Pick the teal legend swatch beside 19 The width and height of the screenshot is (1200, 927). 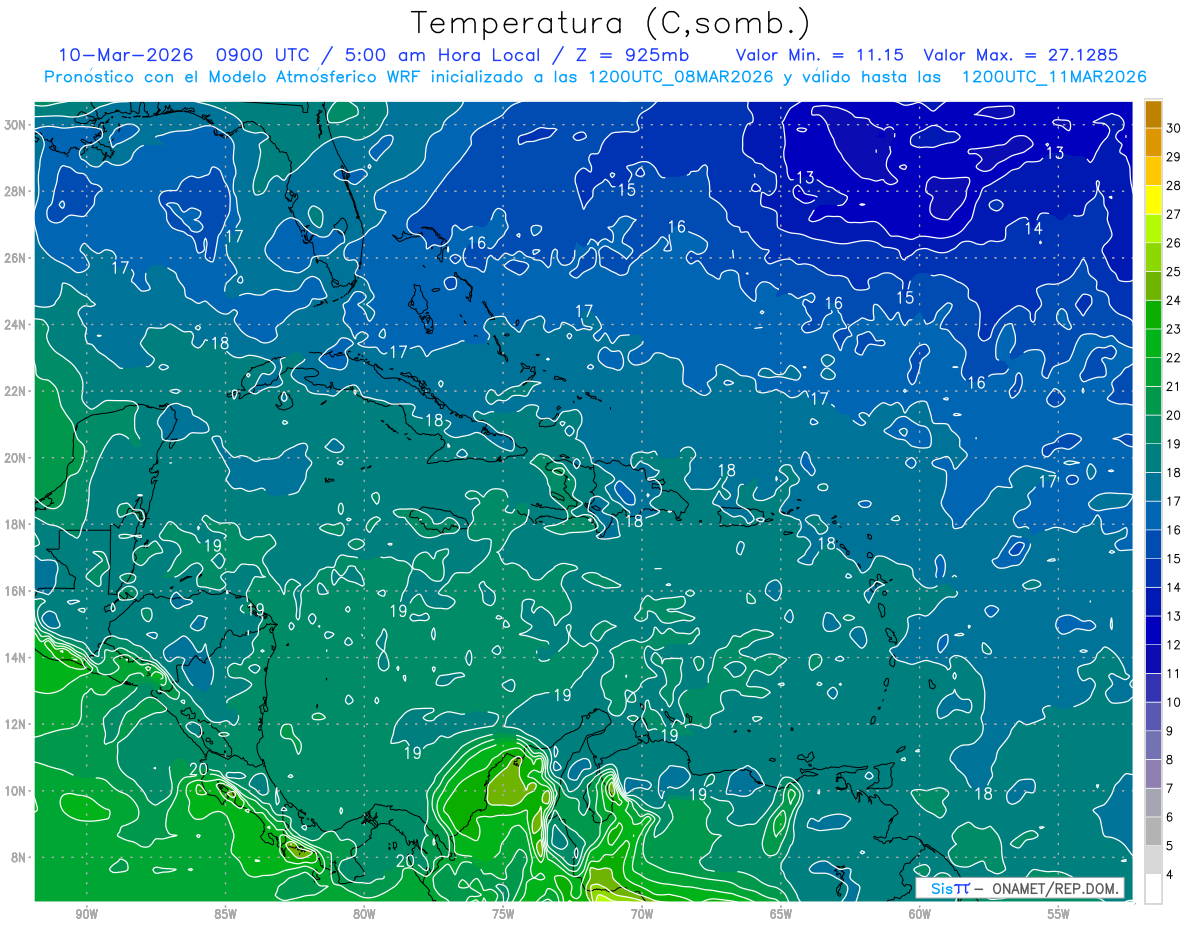point(1153,430)
